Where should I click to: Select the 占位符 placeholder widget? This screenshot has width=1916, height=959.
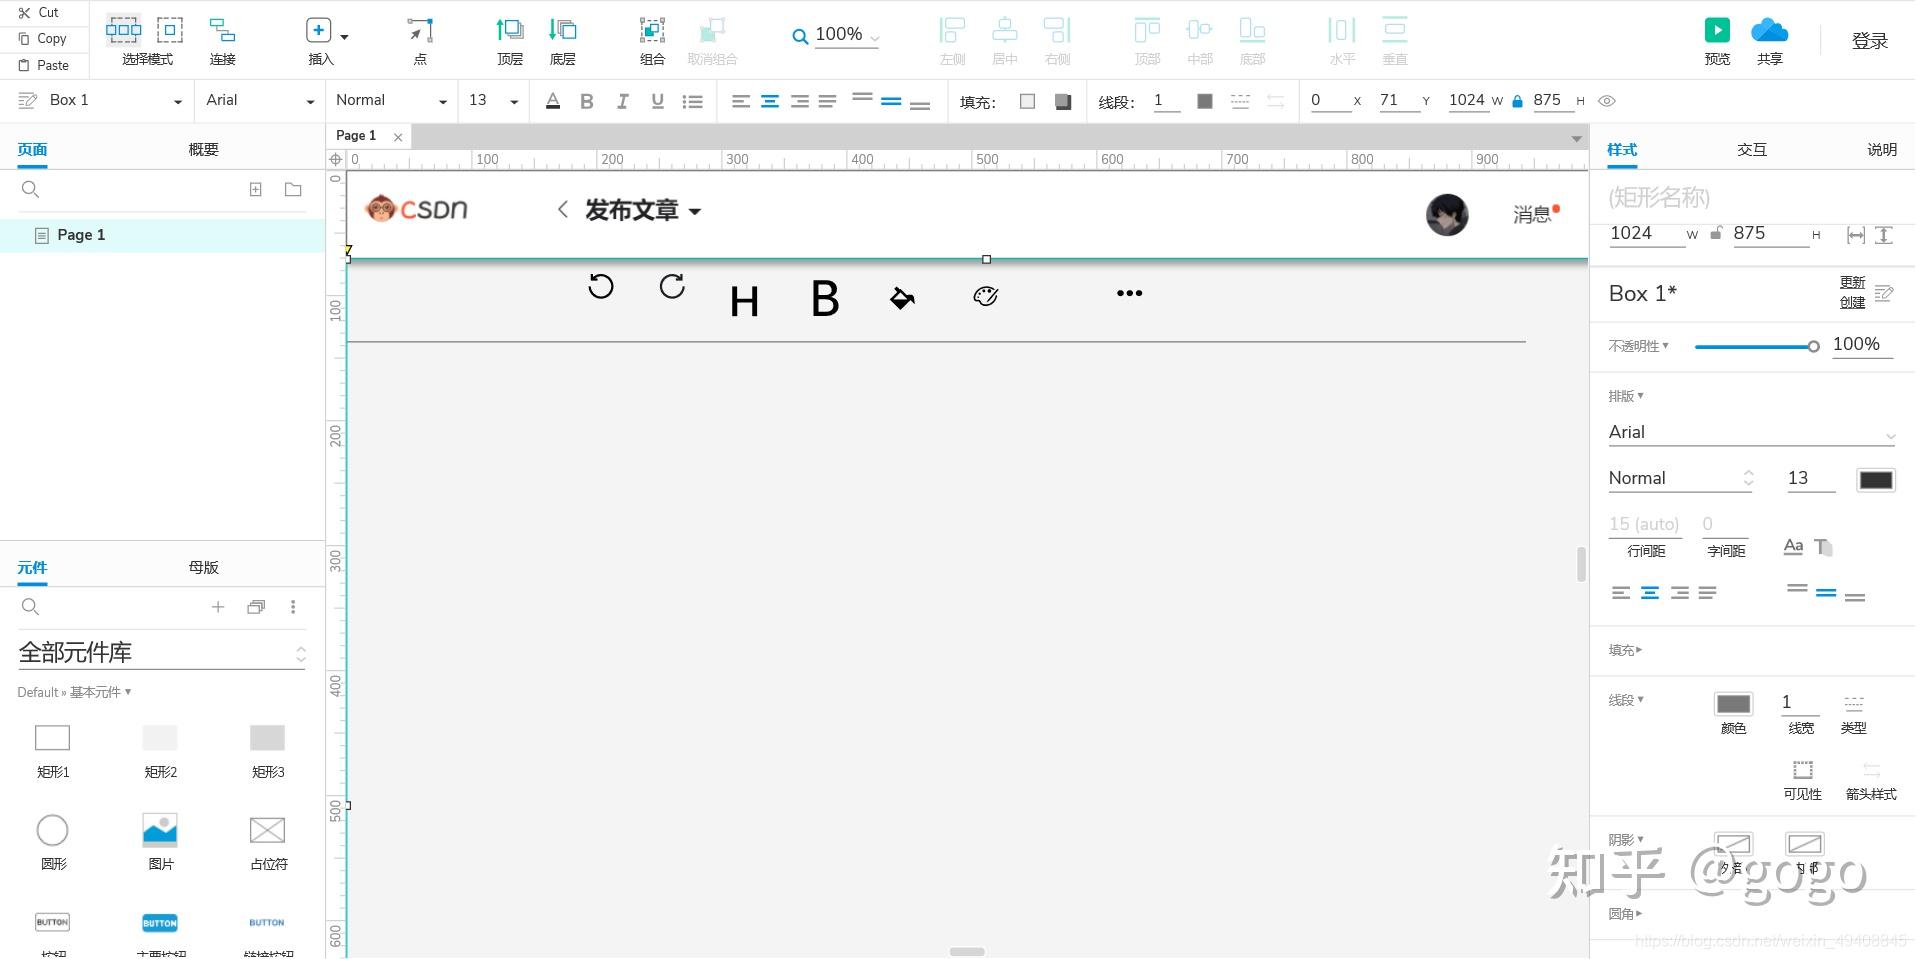[x=268, y=842]
